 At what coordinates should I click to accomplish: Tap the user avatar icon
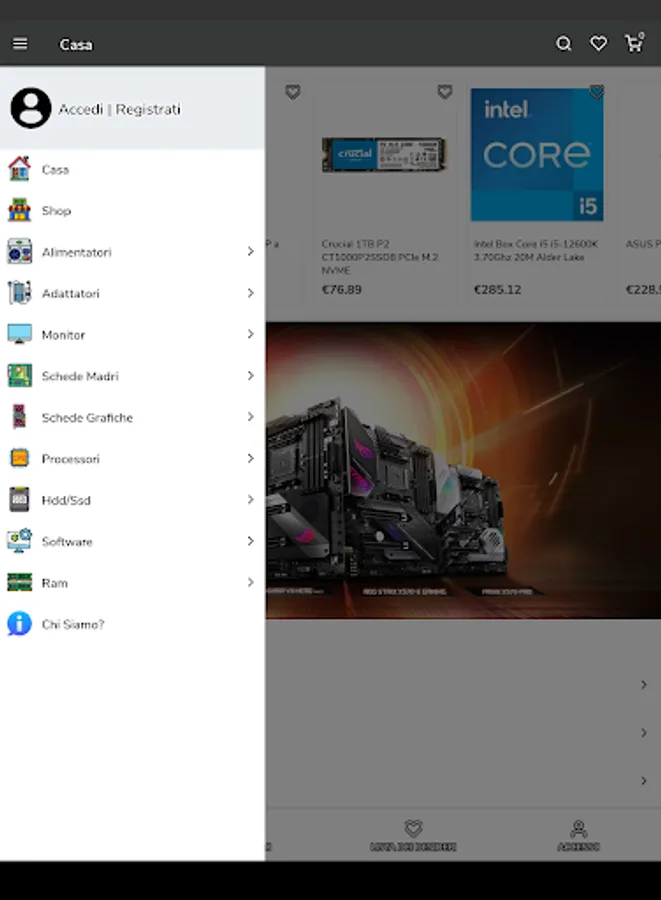(x=31, y=108)
